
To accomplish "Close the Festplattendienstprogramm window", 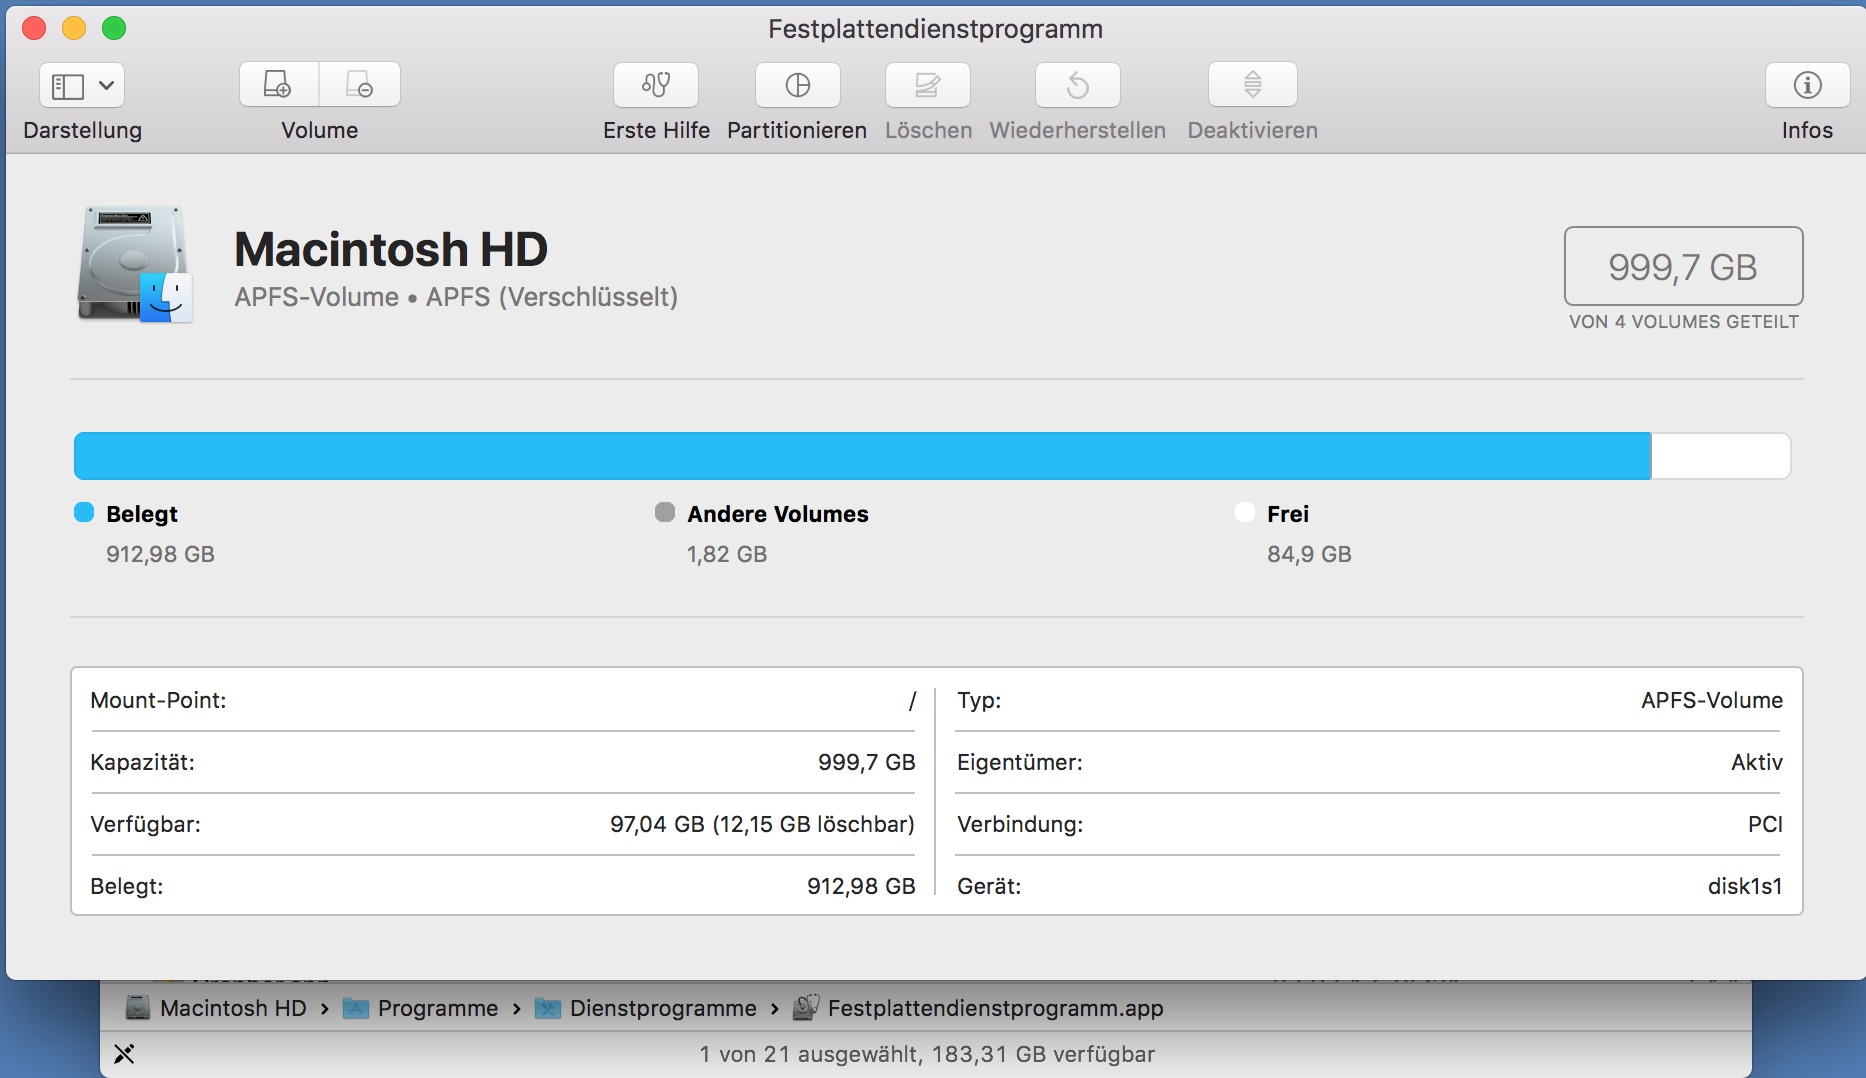I will click(34, 28).
